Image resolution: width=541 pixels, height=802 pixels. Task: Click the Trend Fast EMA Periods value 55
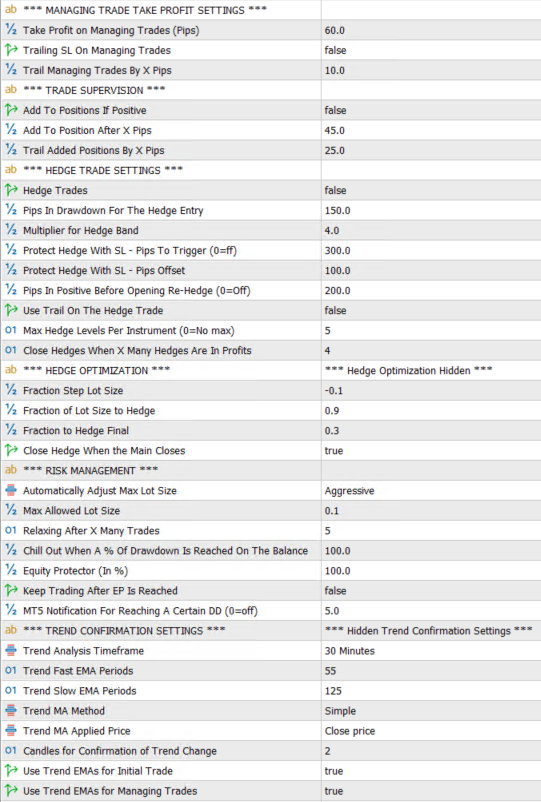pyautogui.click(x=330, y=671)
